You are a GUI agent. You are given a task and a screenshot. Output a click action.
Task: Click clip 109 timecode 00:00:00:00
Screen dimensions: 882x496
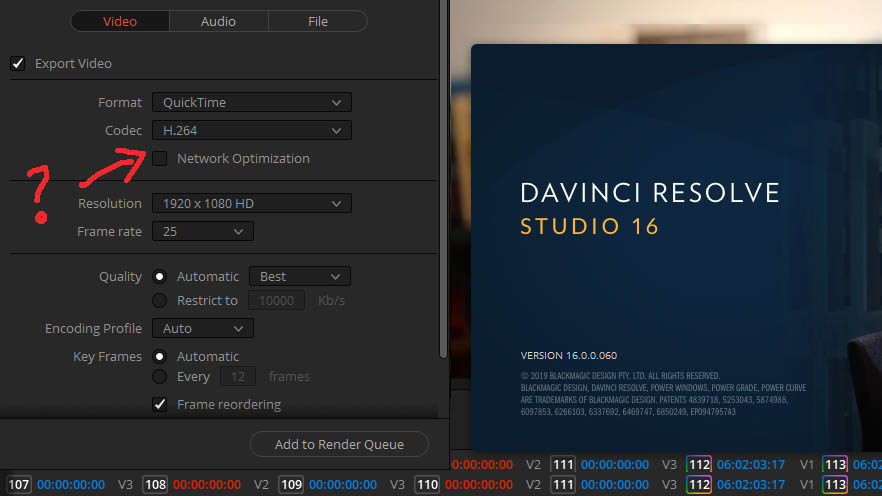(343, 484)
